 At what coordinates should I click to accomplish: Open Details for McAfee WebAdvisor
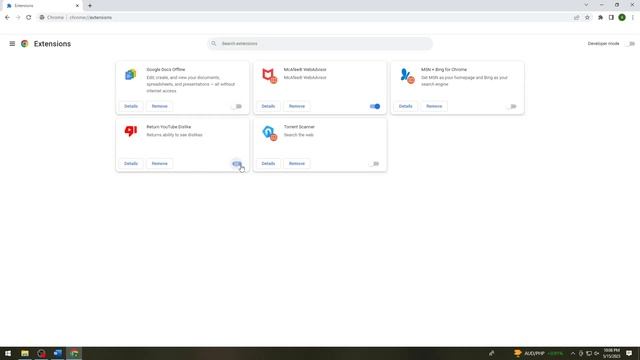pos(268,106)
